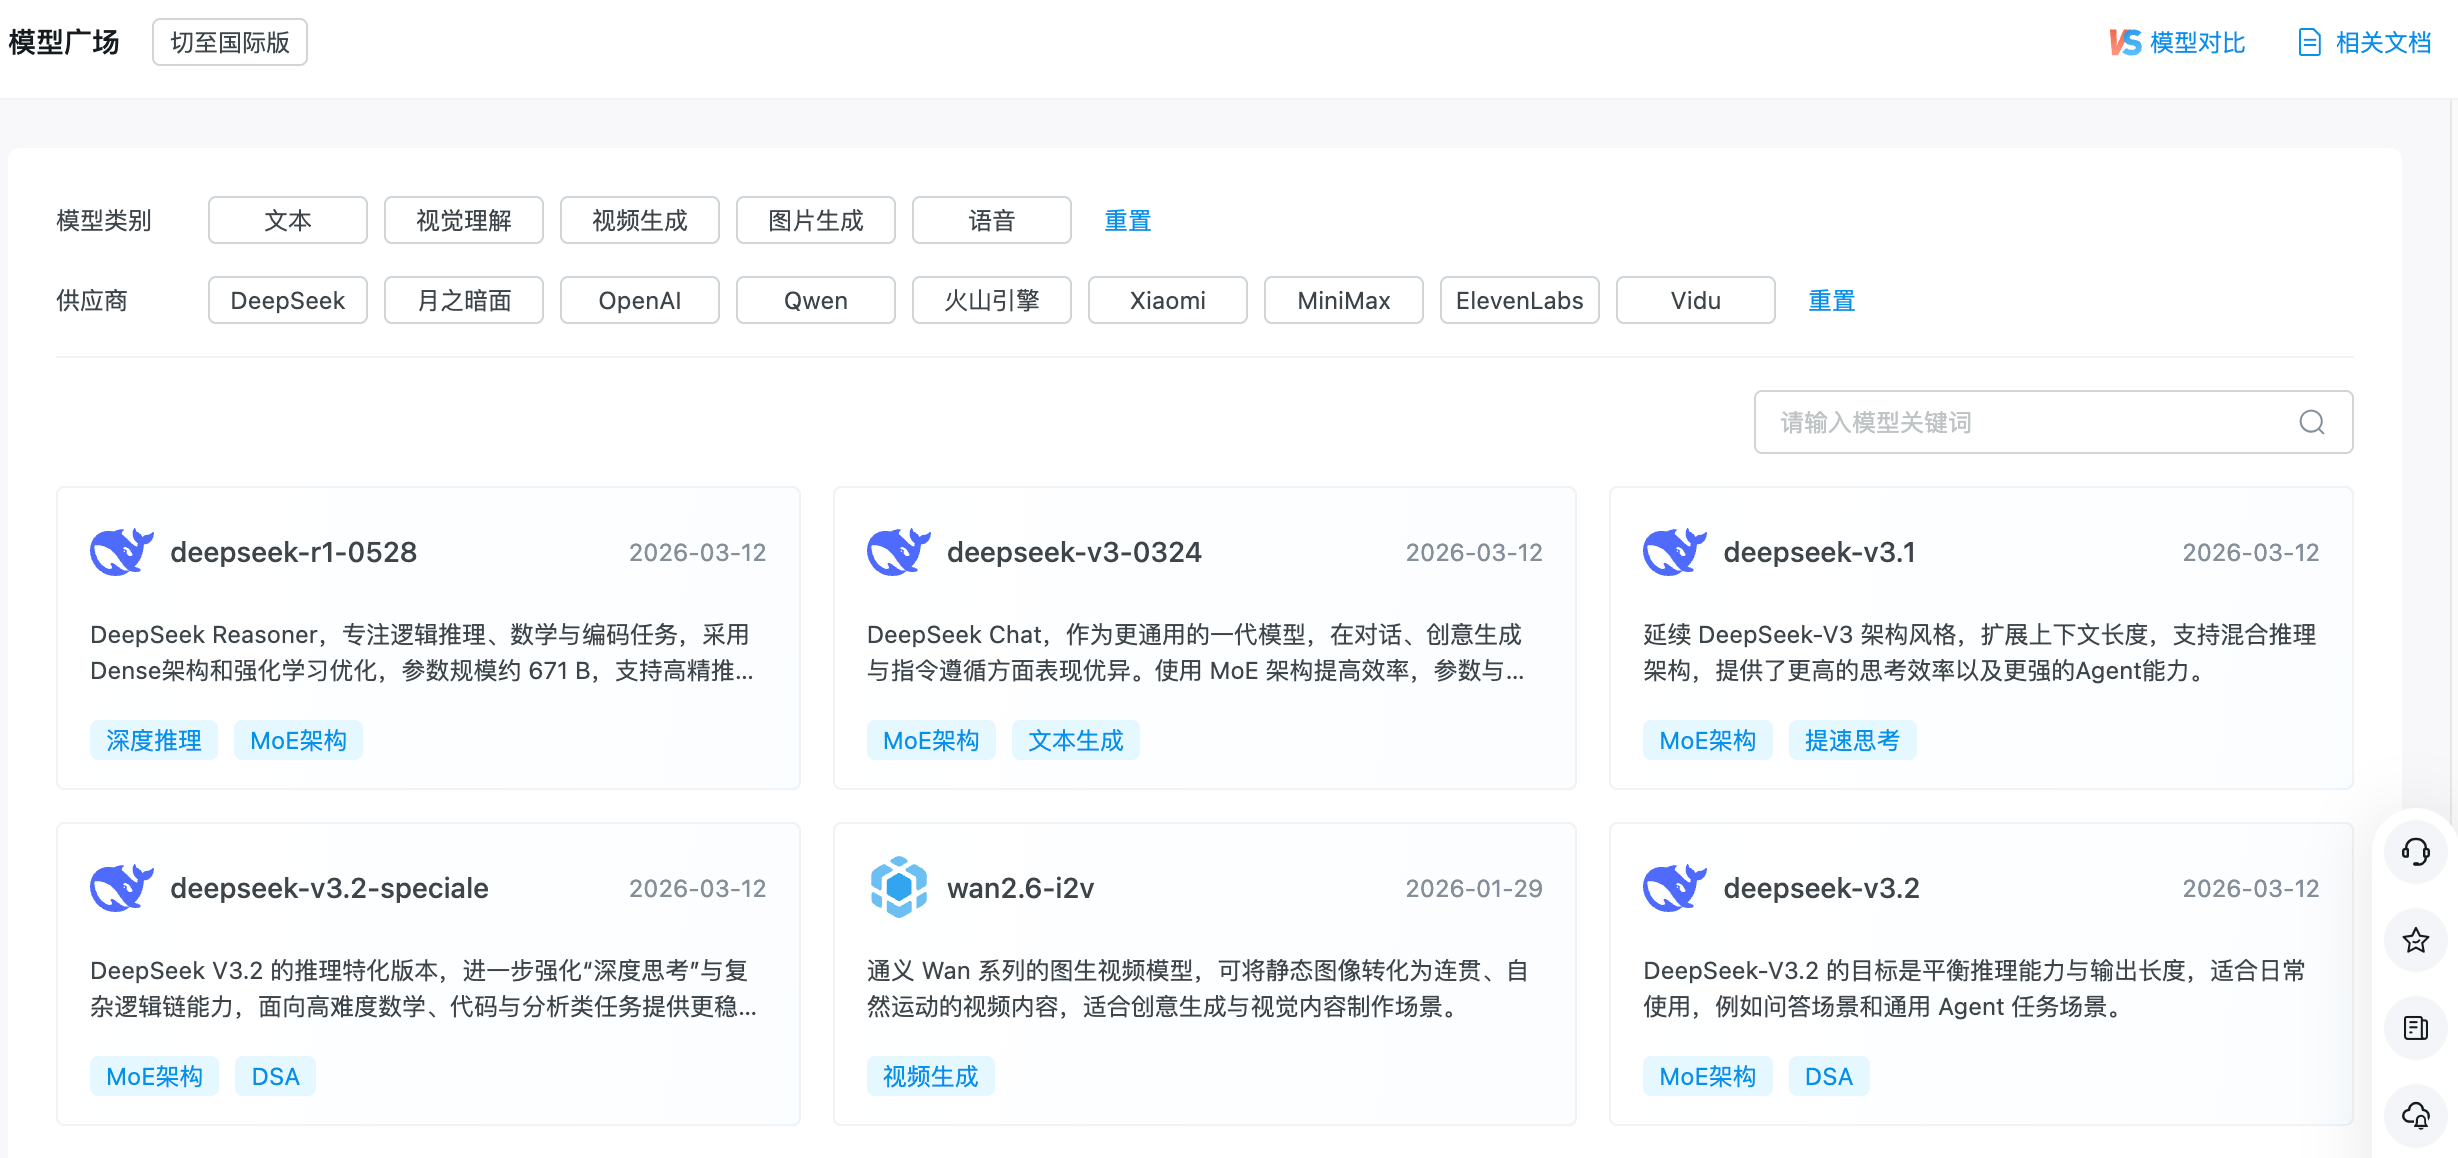Click the cloud icon on right sidebar
This screenshot has width=2458, height=1158.
[x=2415, y=1114]
